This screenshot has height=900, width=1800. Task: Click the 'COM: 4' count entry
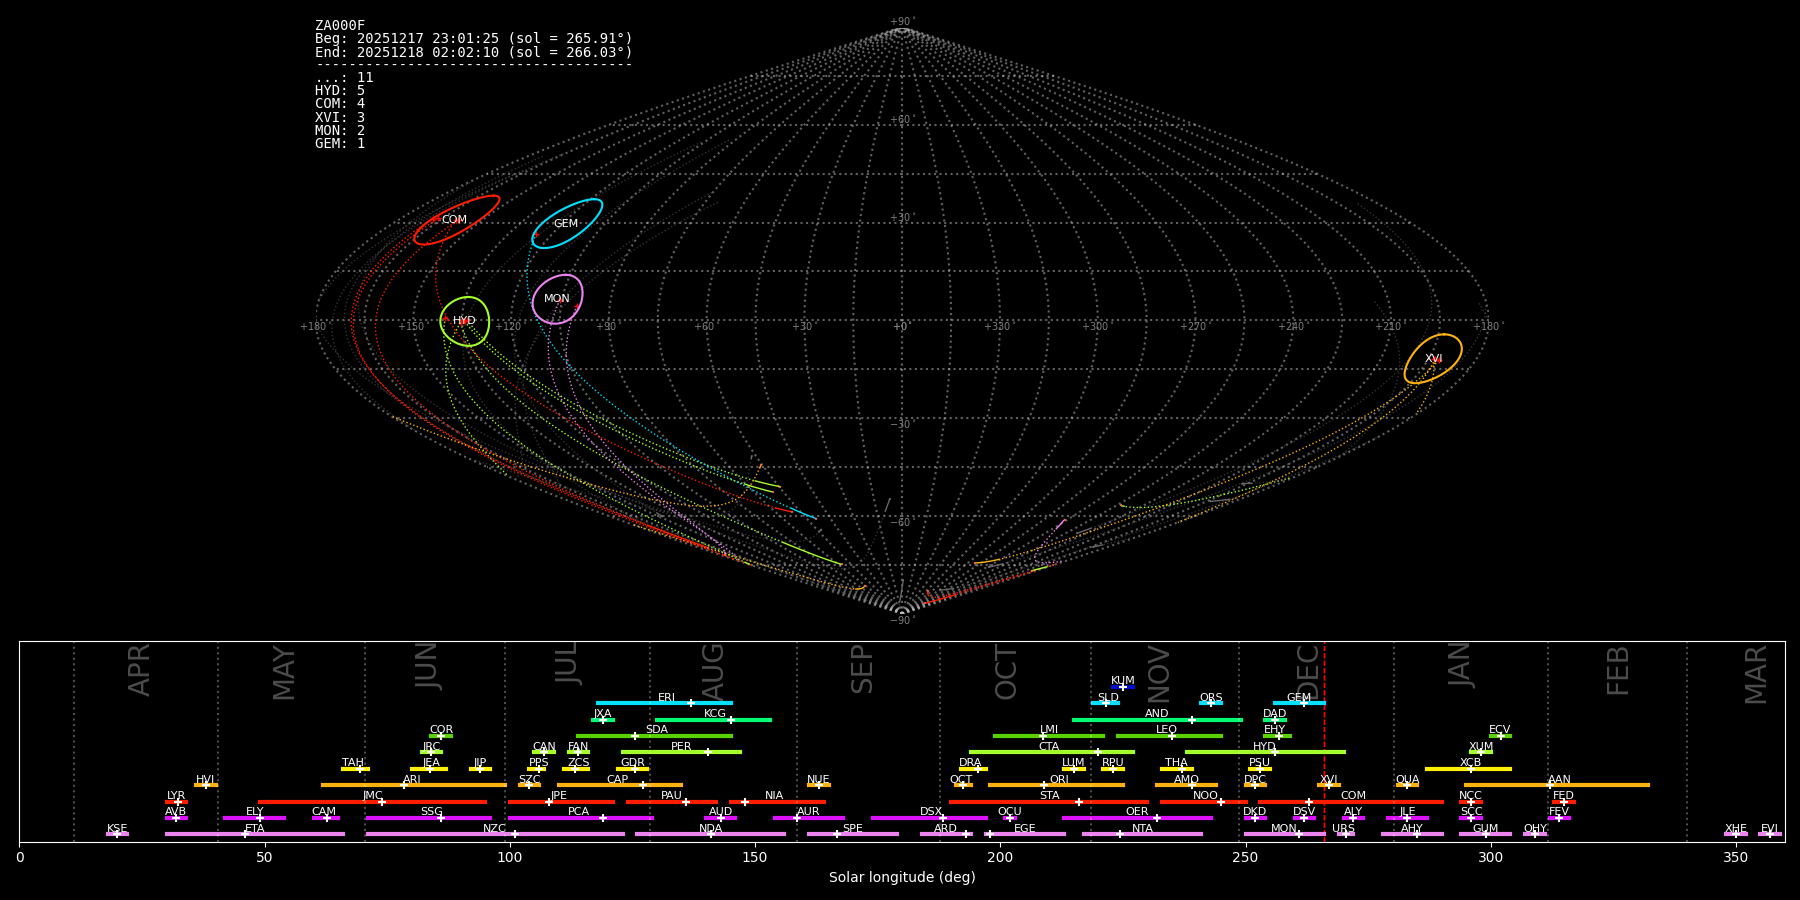click(x=340, y=104)
